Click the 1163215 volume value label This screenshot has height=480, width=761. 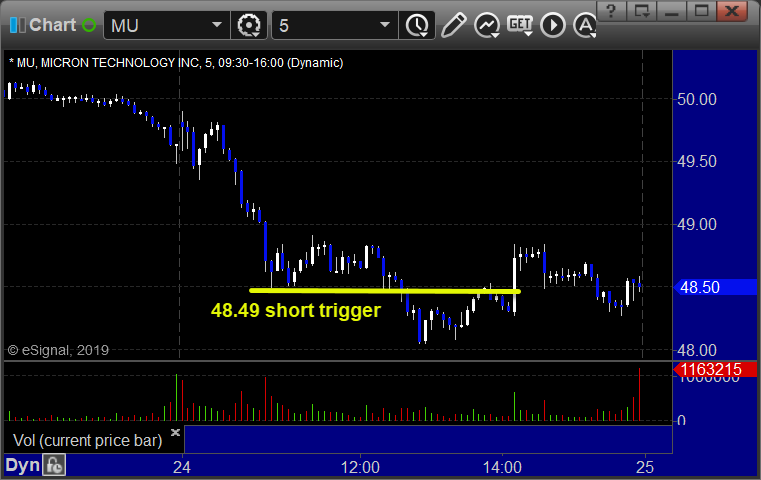pyautogui.click(x=715, y=369)
